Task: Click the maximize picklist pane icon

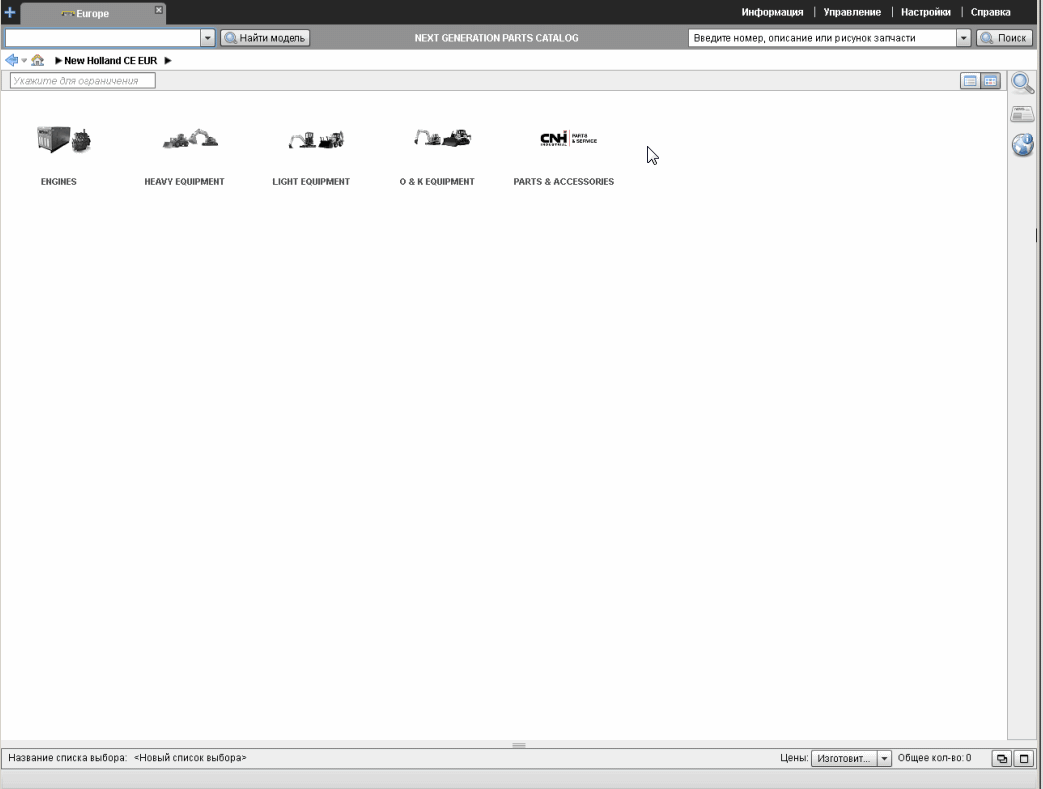Action: pyautogui.click(x=1024, y=758)
